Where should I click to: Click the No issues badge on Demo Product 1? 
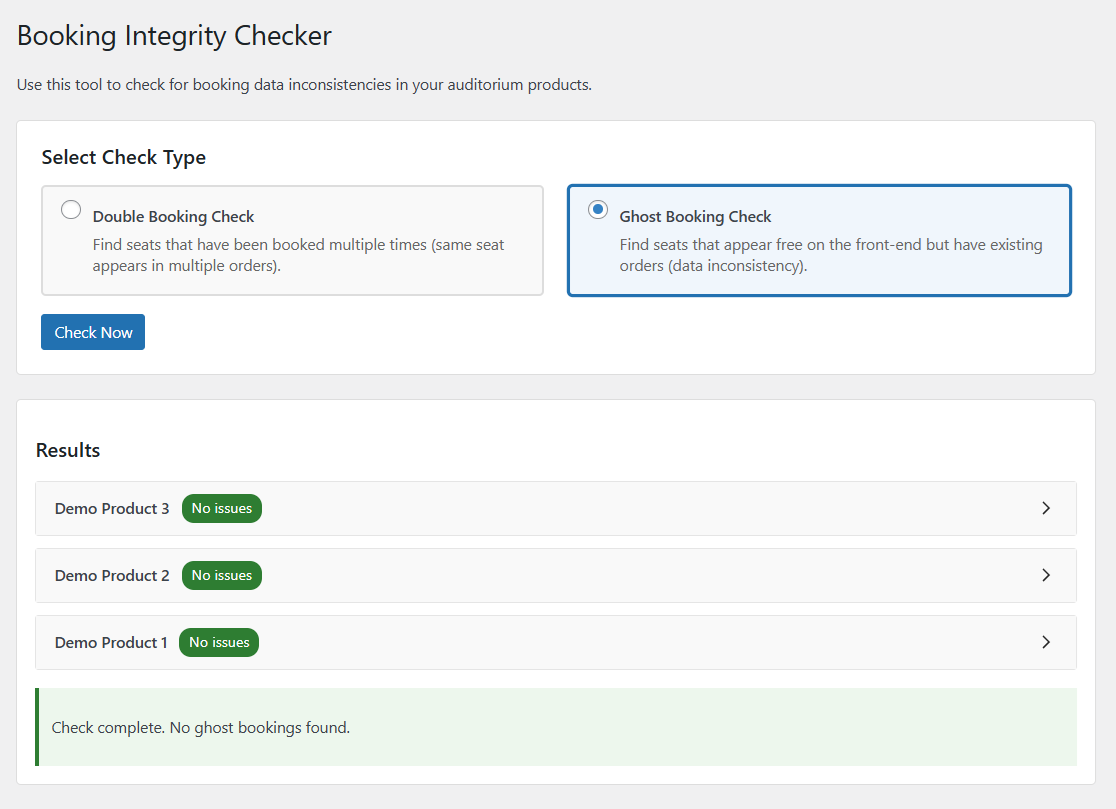(219, 642)
